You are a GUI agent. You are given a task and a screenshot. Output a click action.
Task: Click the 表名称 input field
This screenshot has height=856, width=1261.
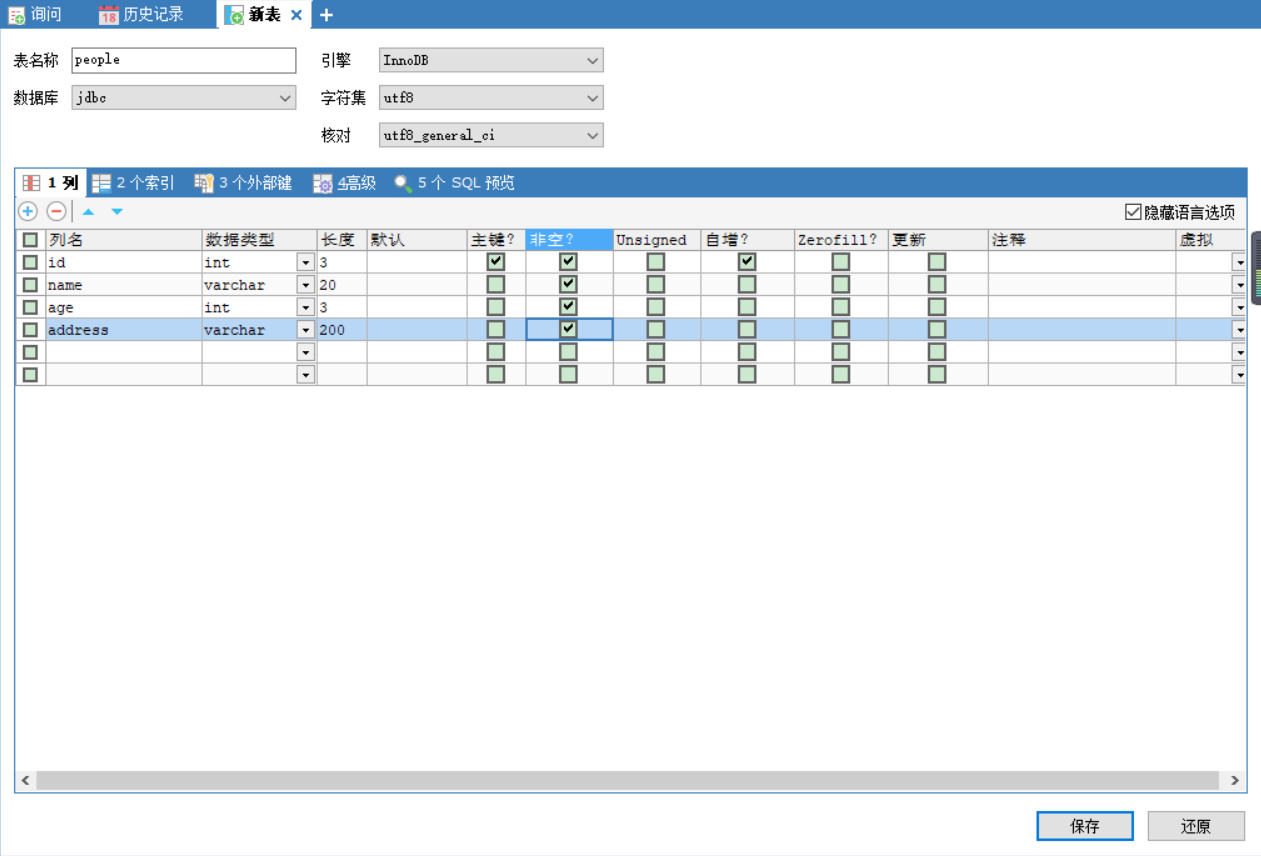point(184,61)
